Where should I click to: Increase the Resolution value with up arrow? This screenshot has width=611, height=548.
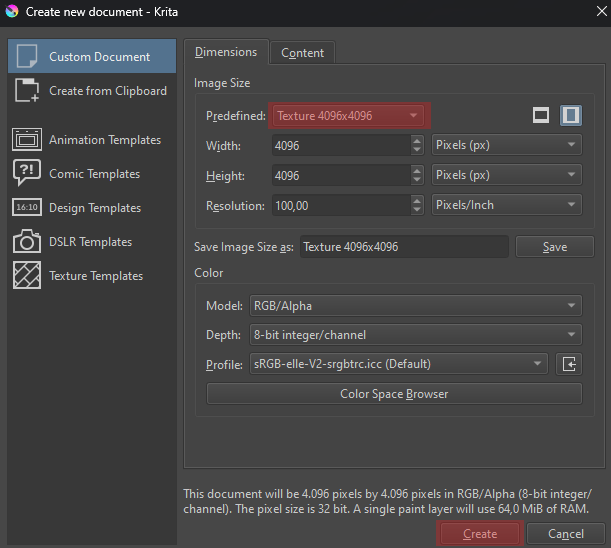coord(417,200)
